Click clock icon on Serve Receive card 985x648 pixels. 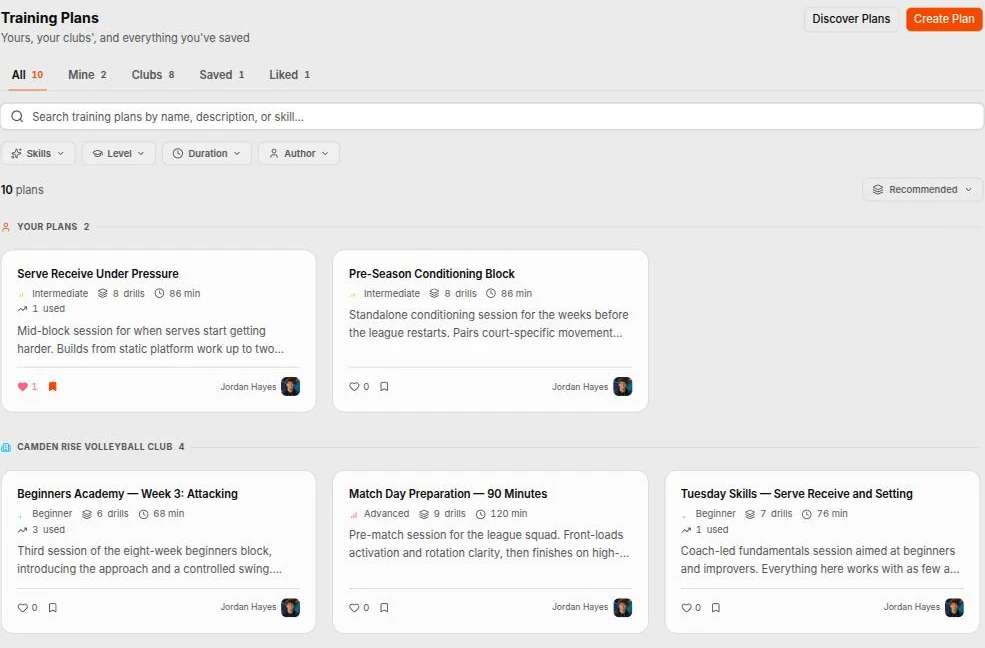point(160,293)
